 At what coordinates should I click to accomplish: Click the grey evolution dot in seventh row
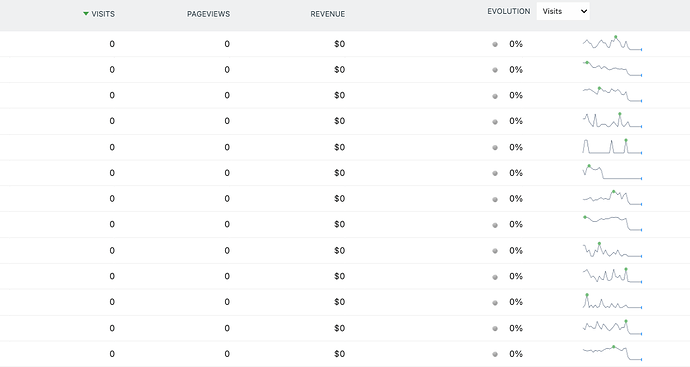495,199
